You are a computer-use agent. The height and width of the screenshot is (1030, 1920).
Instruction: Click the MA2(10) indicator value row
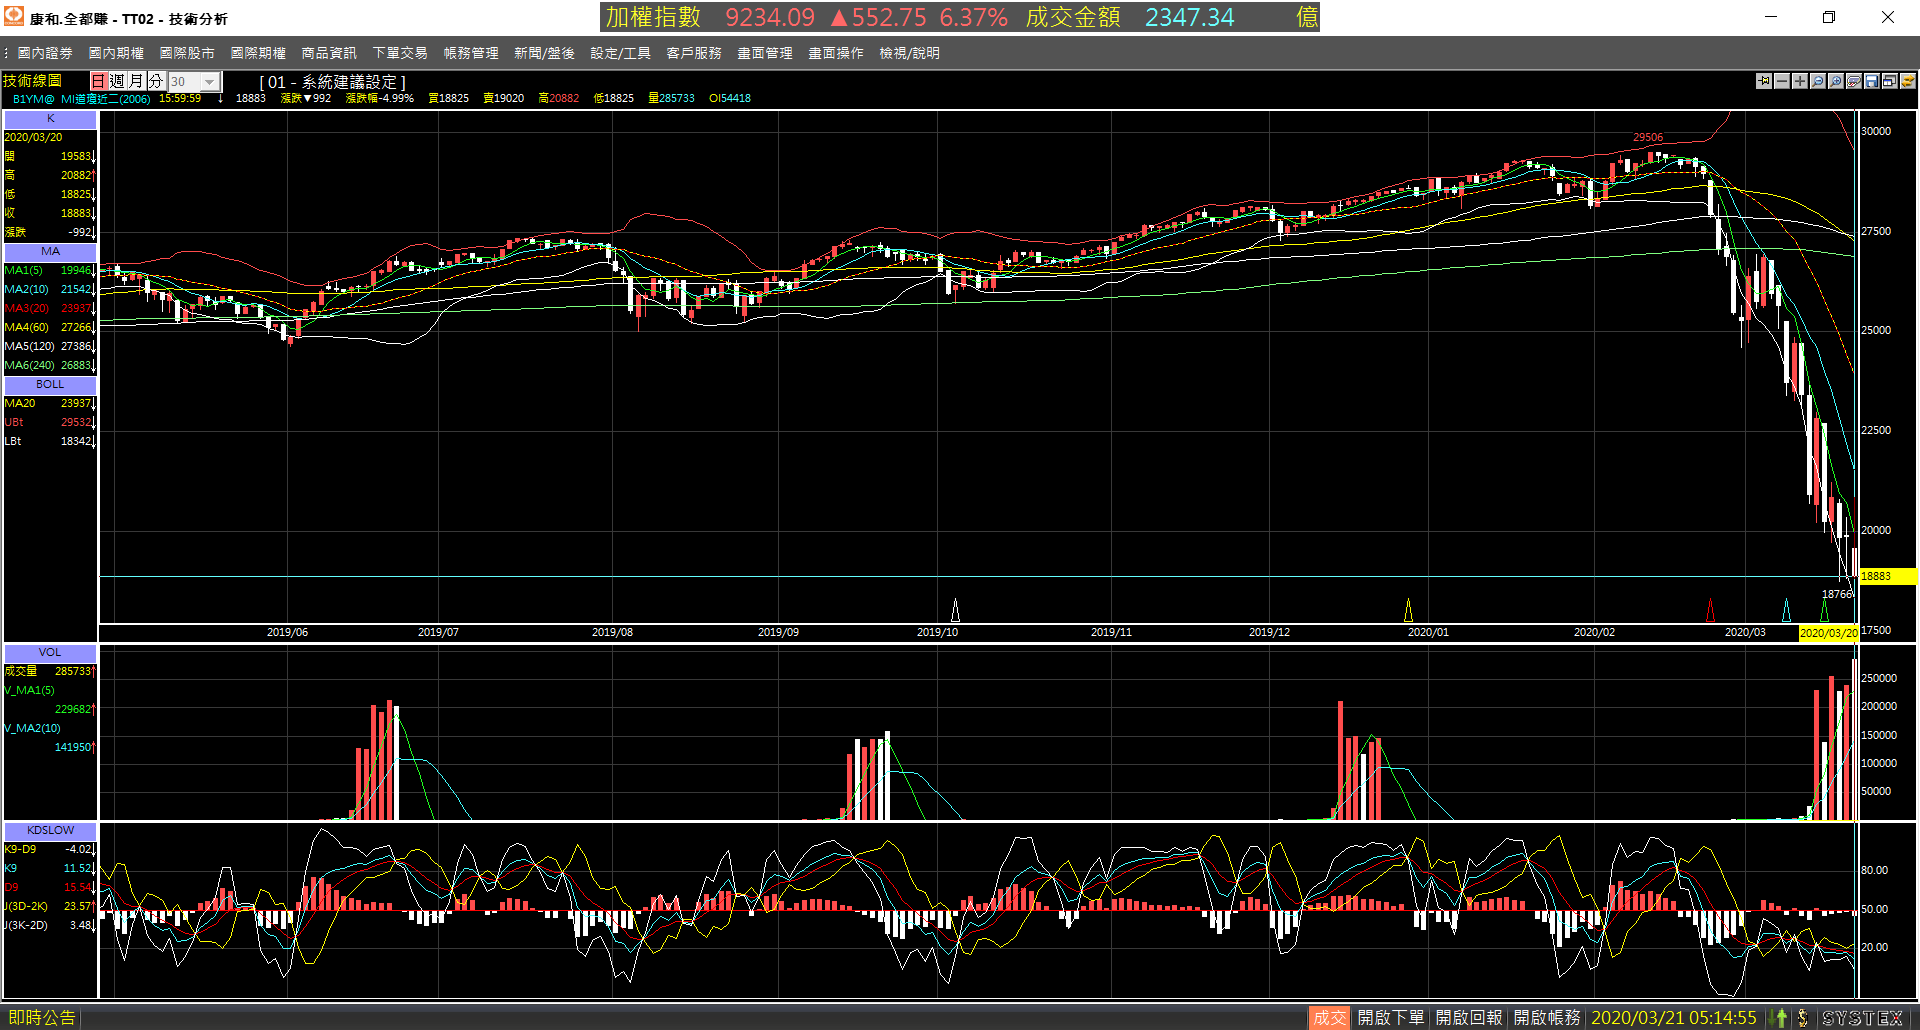pyautogui.click(x=50, y=289)
